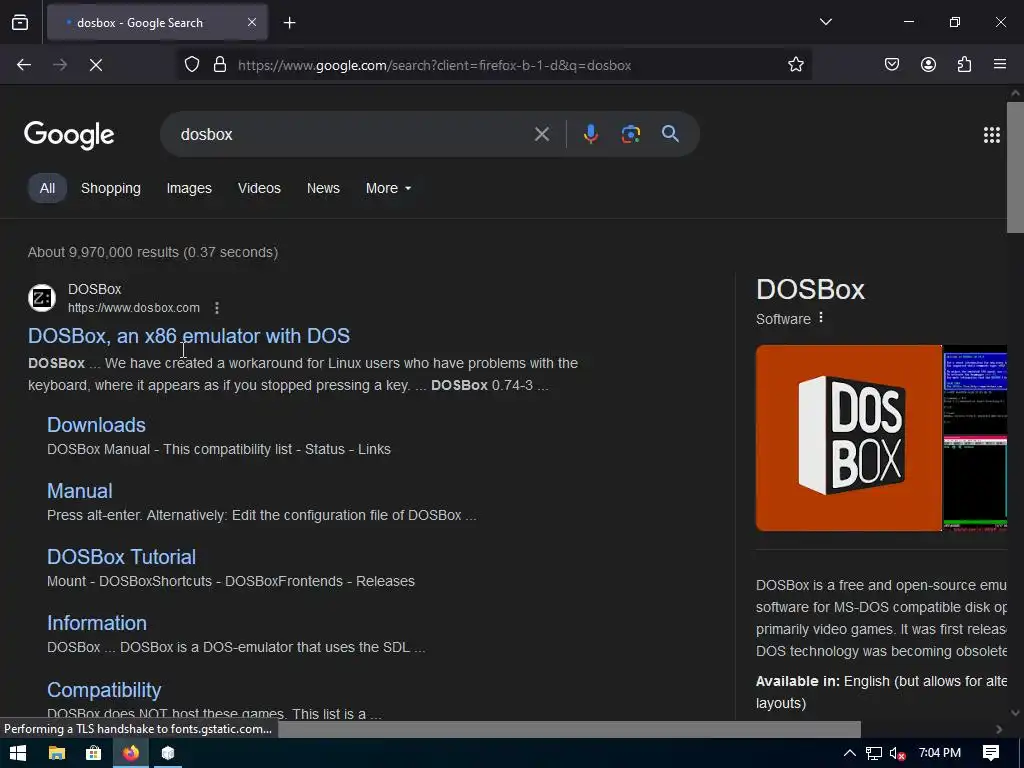Click the horizontal scrollbar at bottom
Image resolution: width=1024 pixels, height=768 pixels.
pos(569,729)
